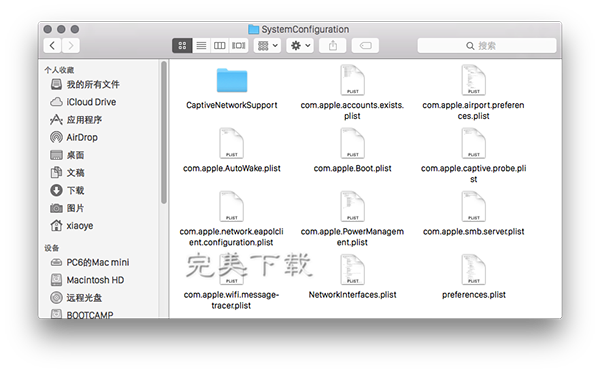Open xiaoye home folder in sidebar
Viewport: 600px width, 373px height.
[x=72, y=225]
